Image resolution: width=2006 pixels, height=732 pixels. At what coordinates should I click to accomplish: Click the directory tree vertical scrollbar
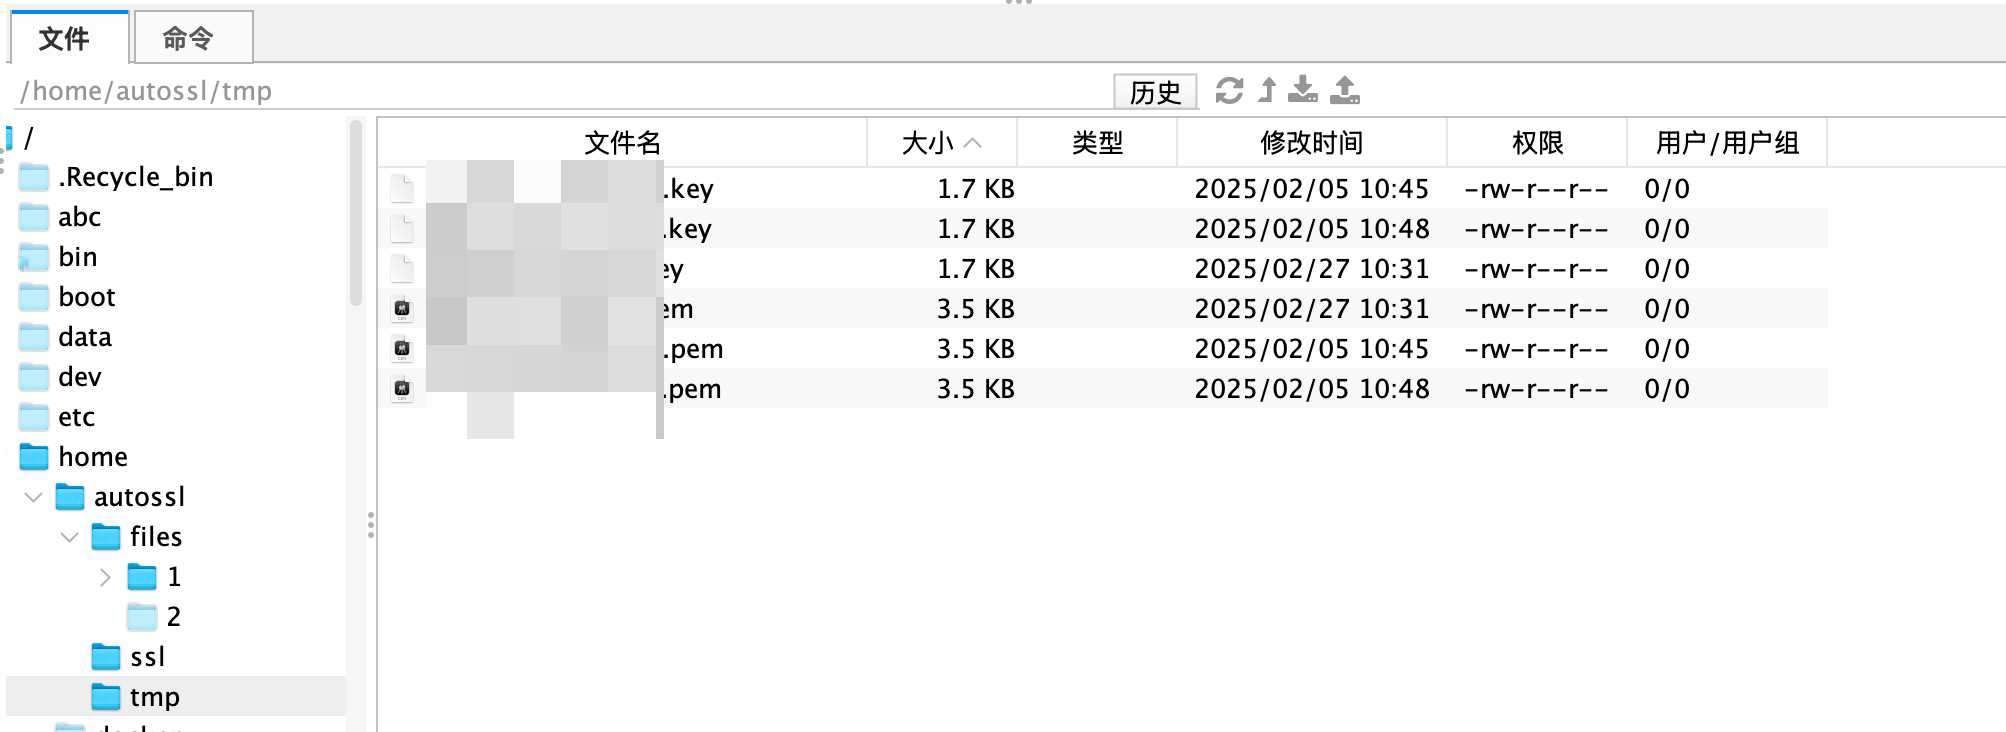pyautogui.click(x=355, y=212)
